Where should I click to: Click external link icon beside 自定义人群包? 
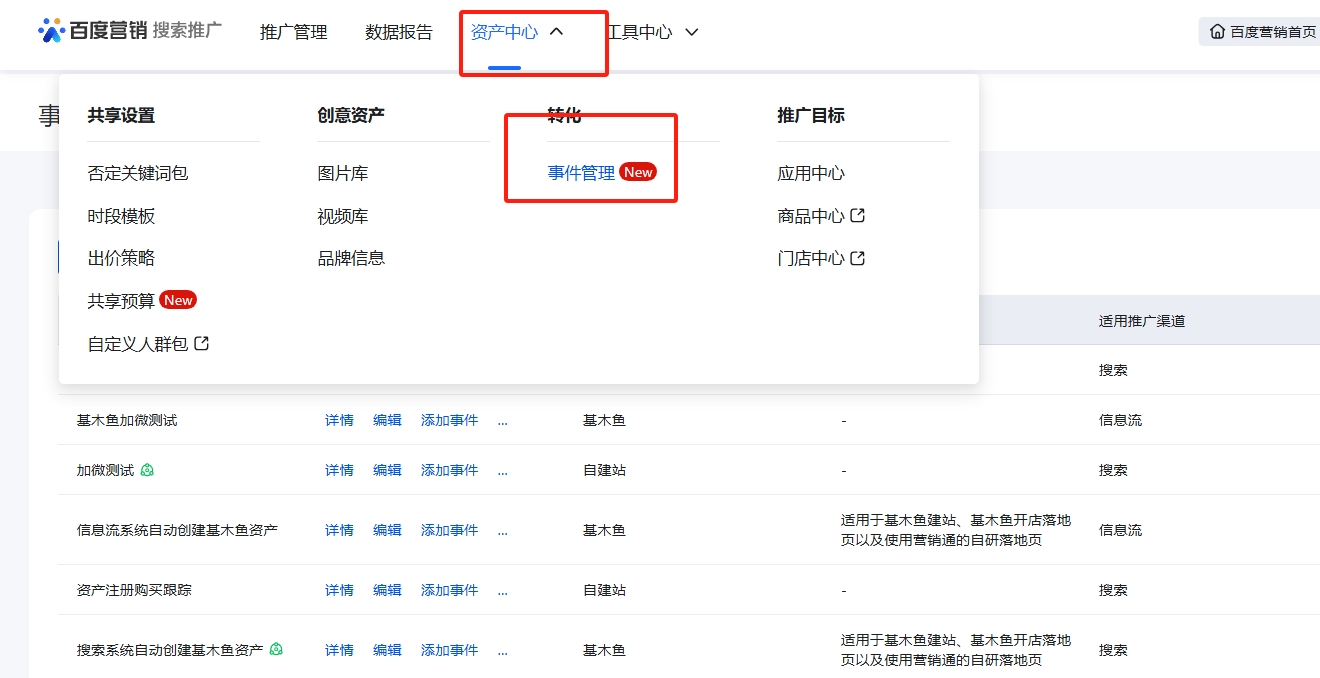[201, 343]
